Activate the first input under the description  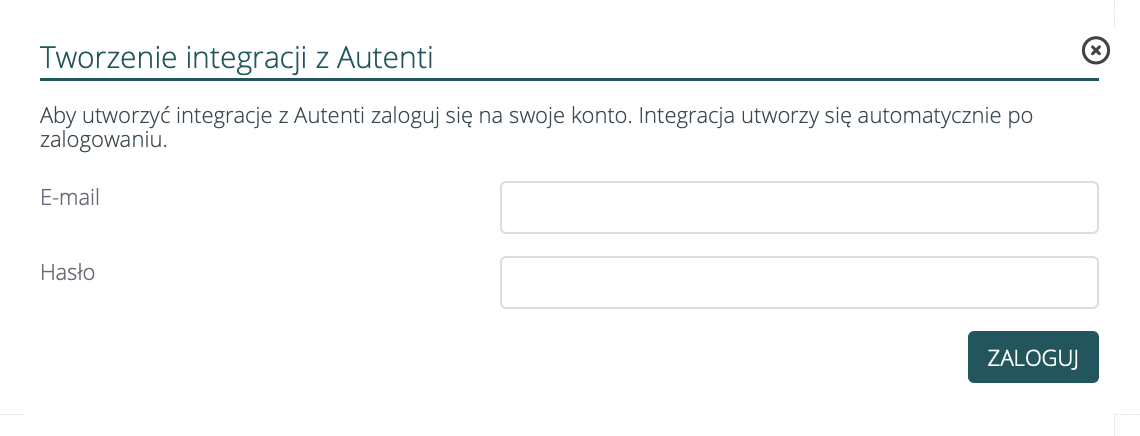tap(799, 207)
